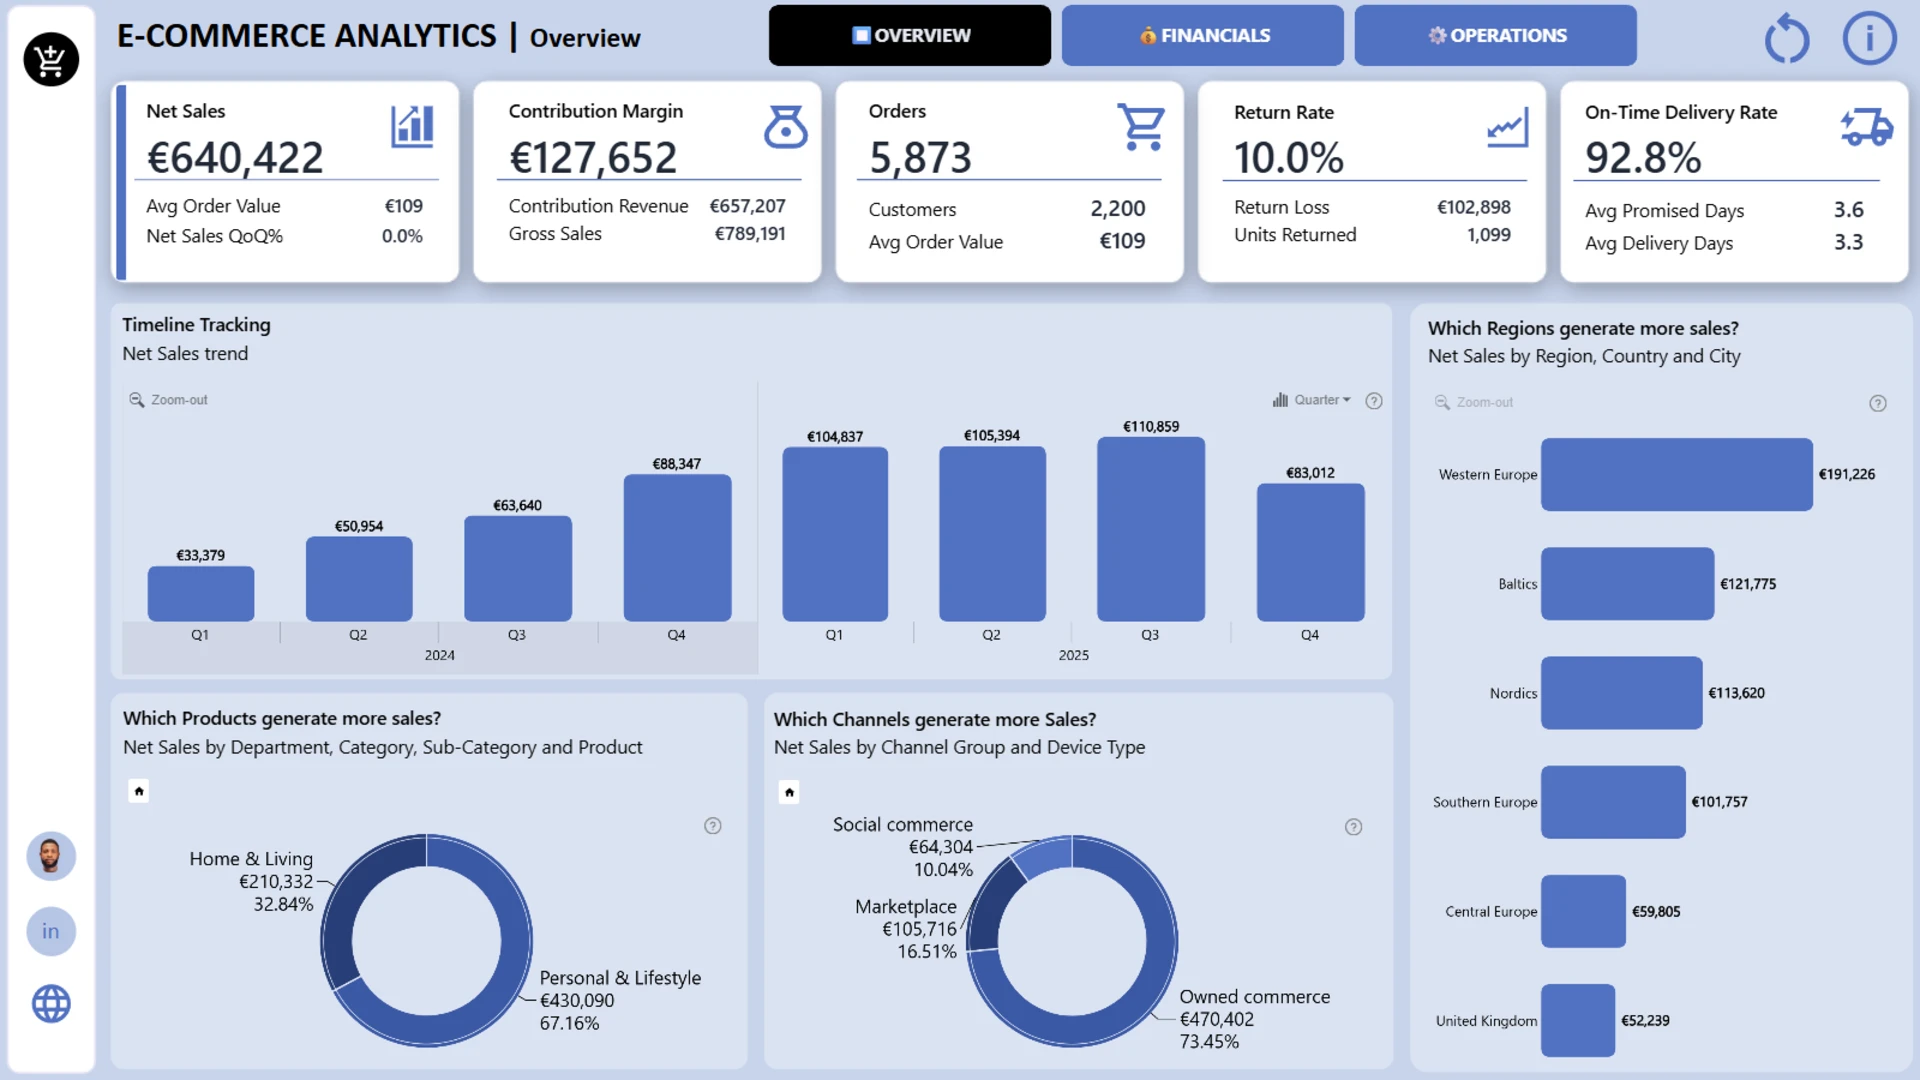Click Zoom-out on the Regions chart

point(1474,402)
